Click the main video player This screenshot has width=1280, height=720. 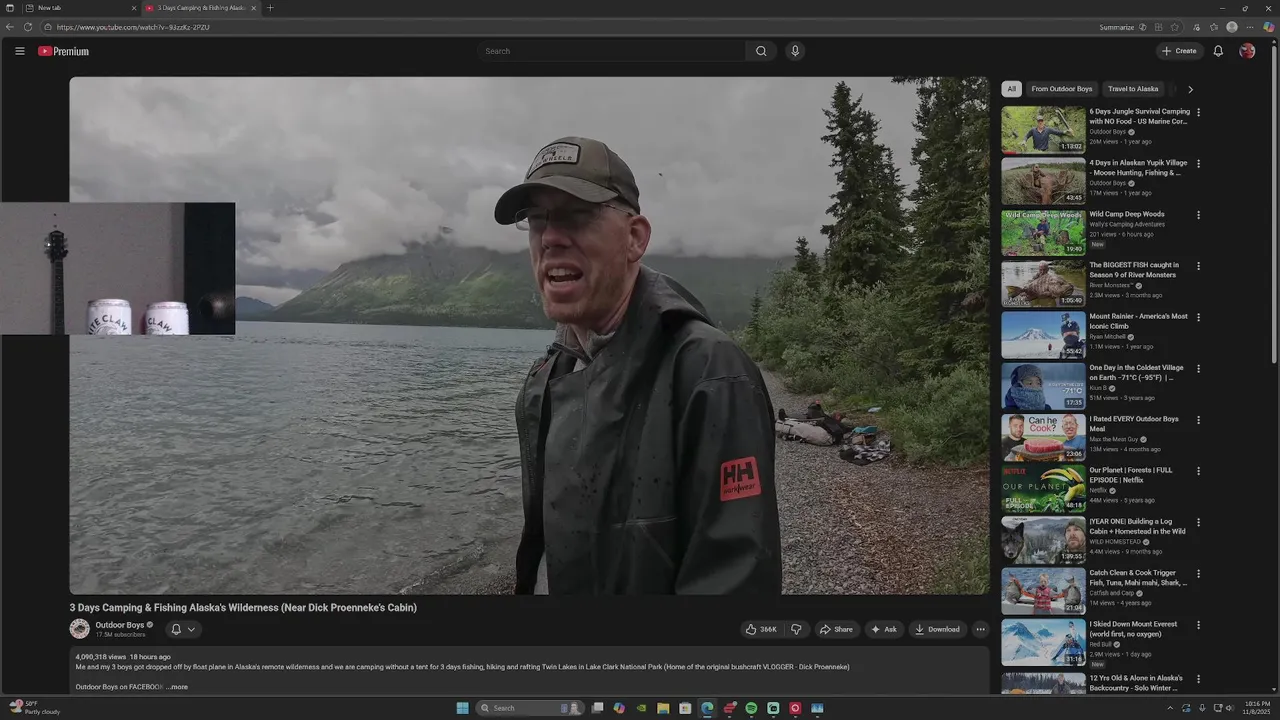pos(529,336)
